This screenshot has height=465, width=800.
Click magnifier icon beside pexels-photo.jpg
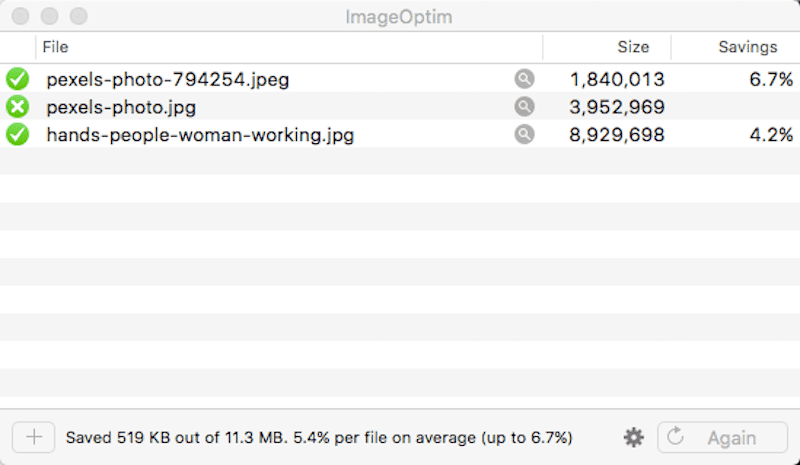(524, 107)
